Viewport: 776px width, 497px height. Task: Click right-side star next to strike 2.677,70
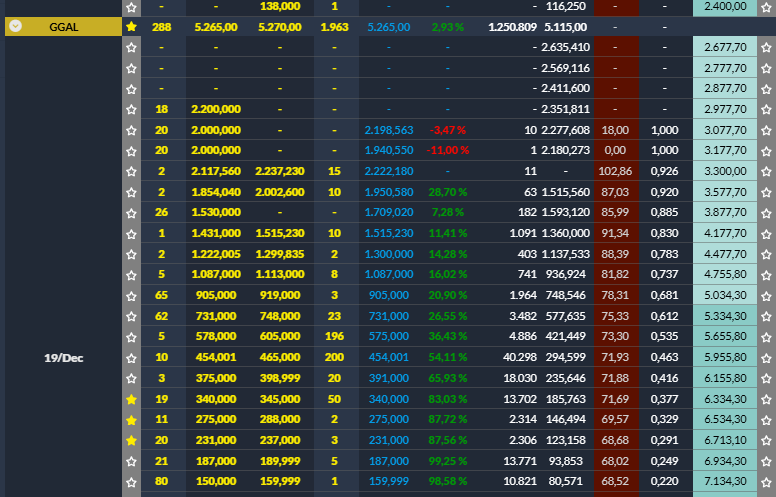point(767,48)
